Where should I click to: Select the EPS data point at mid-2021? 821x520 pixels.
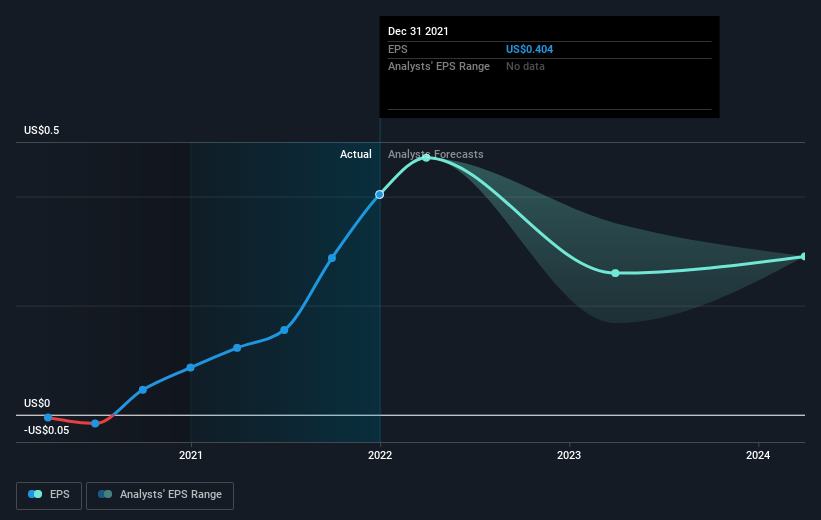[x=284, y=330]
